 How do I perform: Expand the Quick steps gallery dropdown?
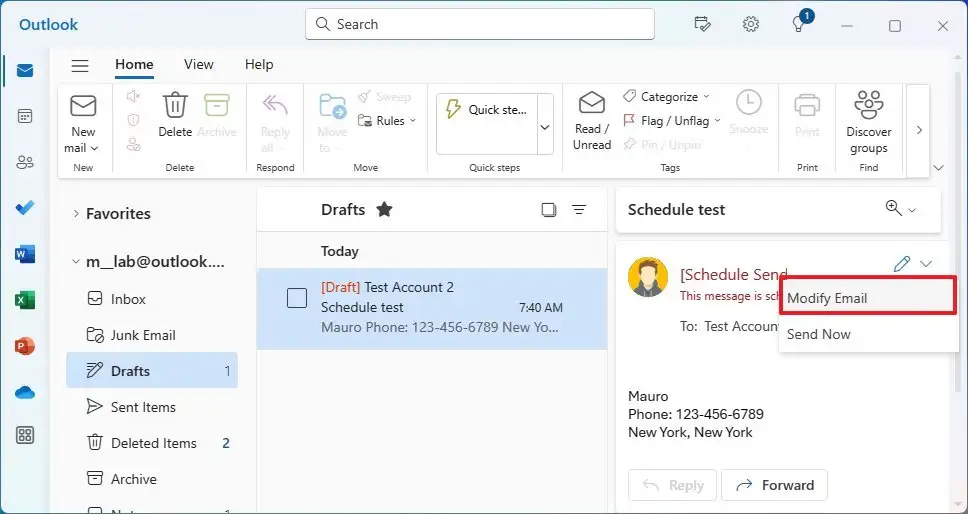tap(545, 127)
